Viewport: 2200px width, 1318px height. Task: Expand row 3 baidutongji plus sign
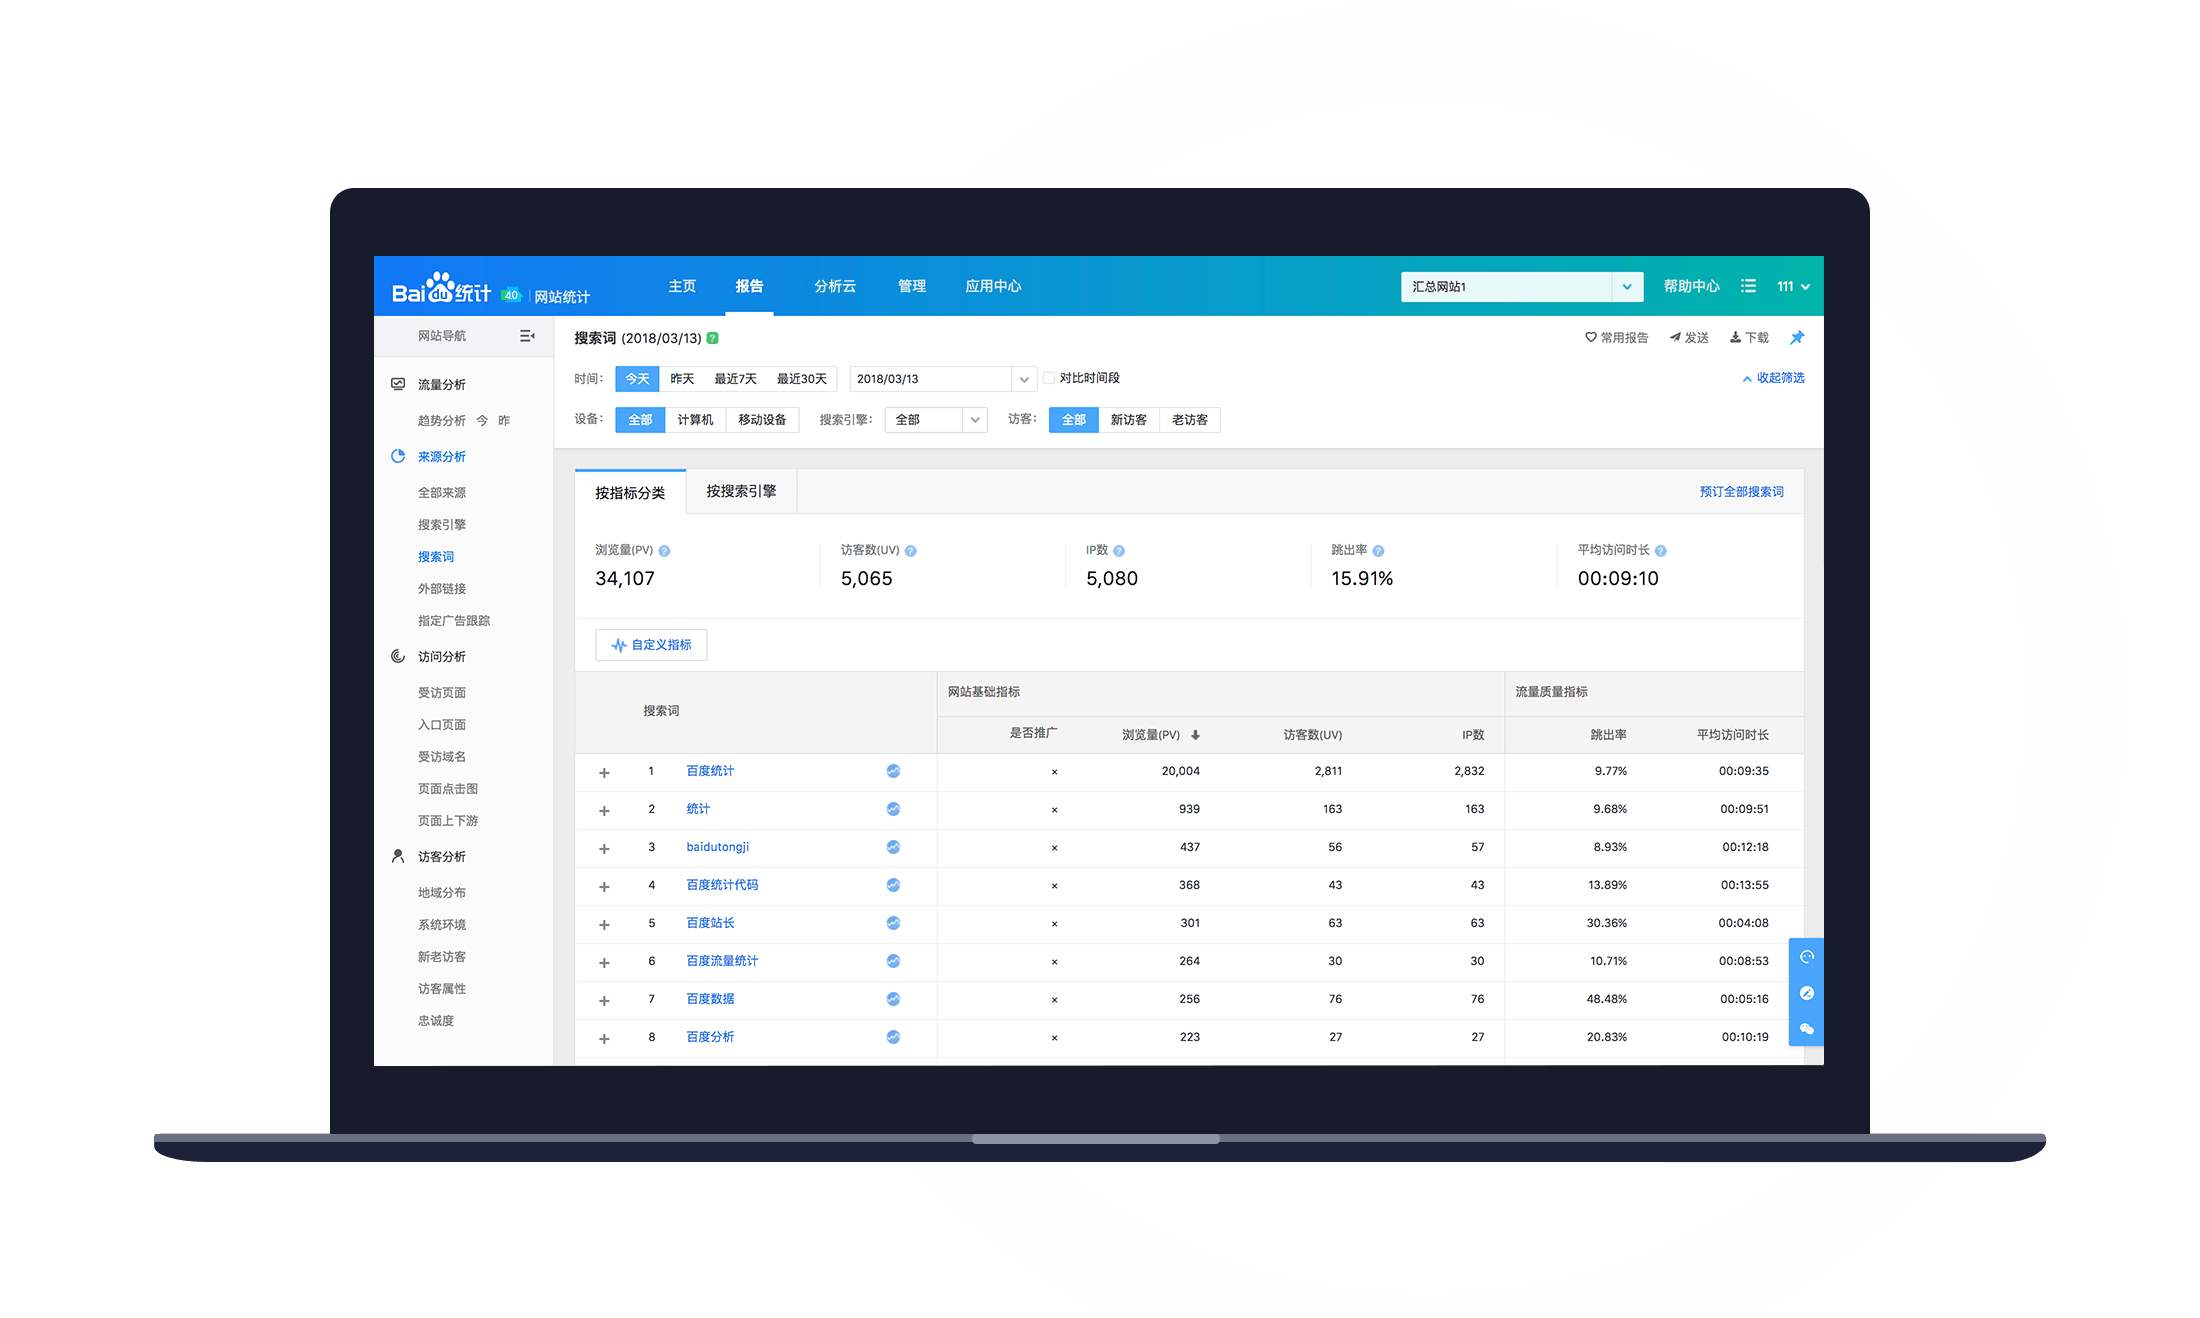tap(604, 848)
